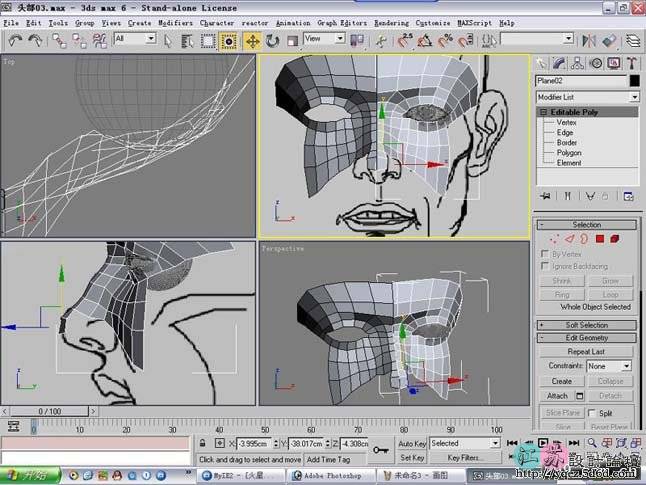The image size is (646, 485).
Task: Toggle the Show End Result icon
Action: (568, 196)
